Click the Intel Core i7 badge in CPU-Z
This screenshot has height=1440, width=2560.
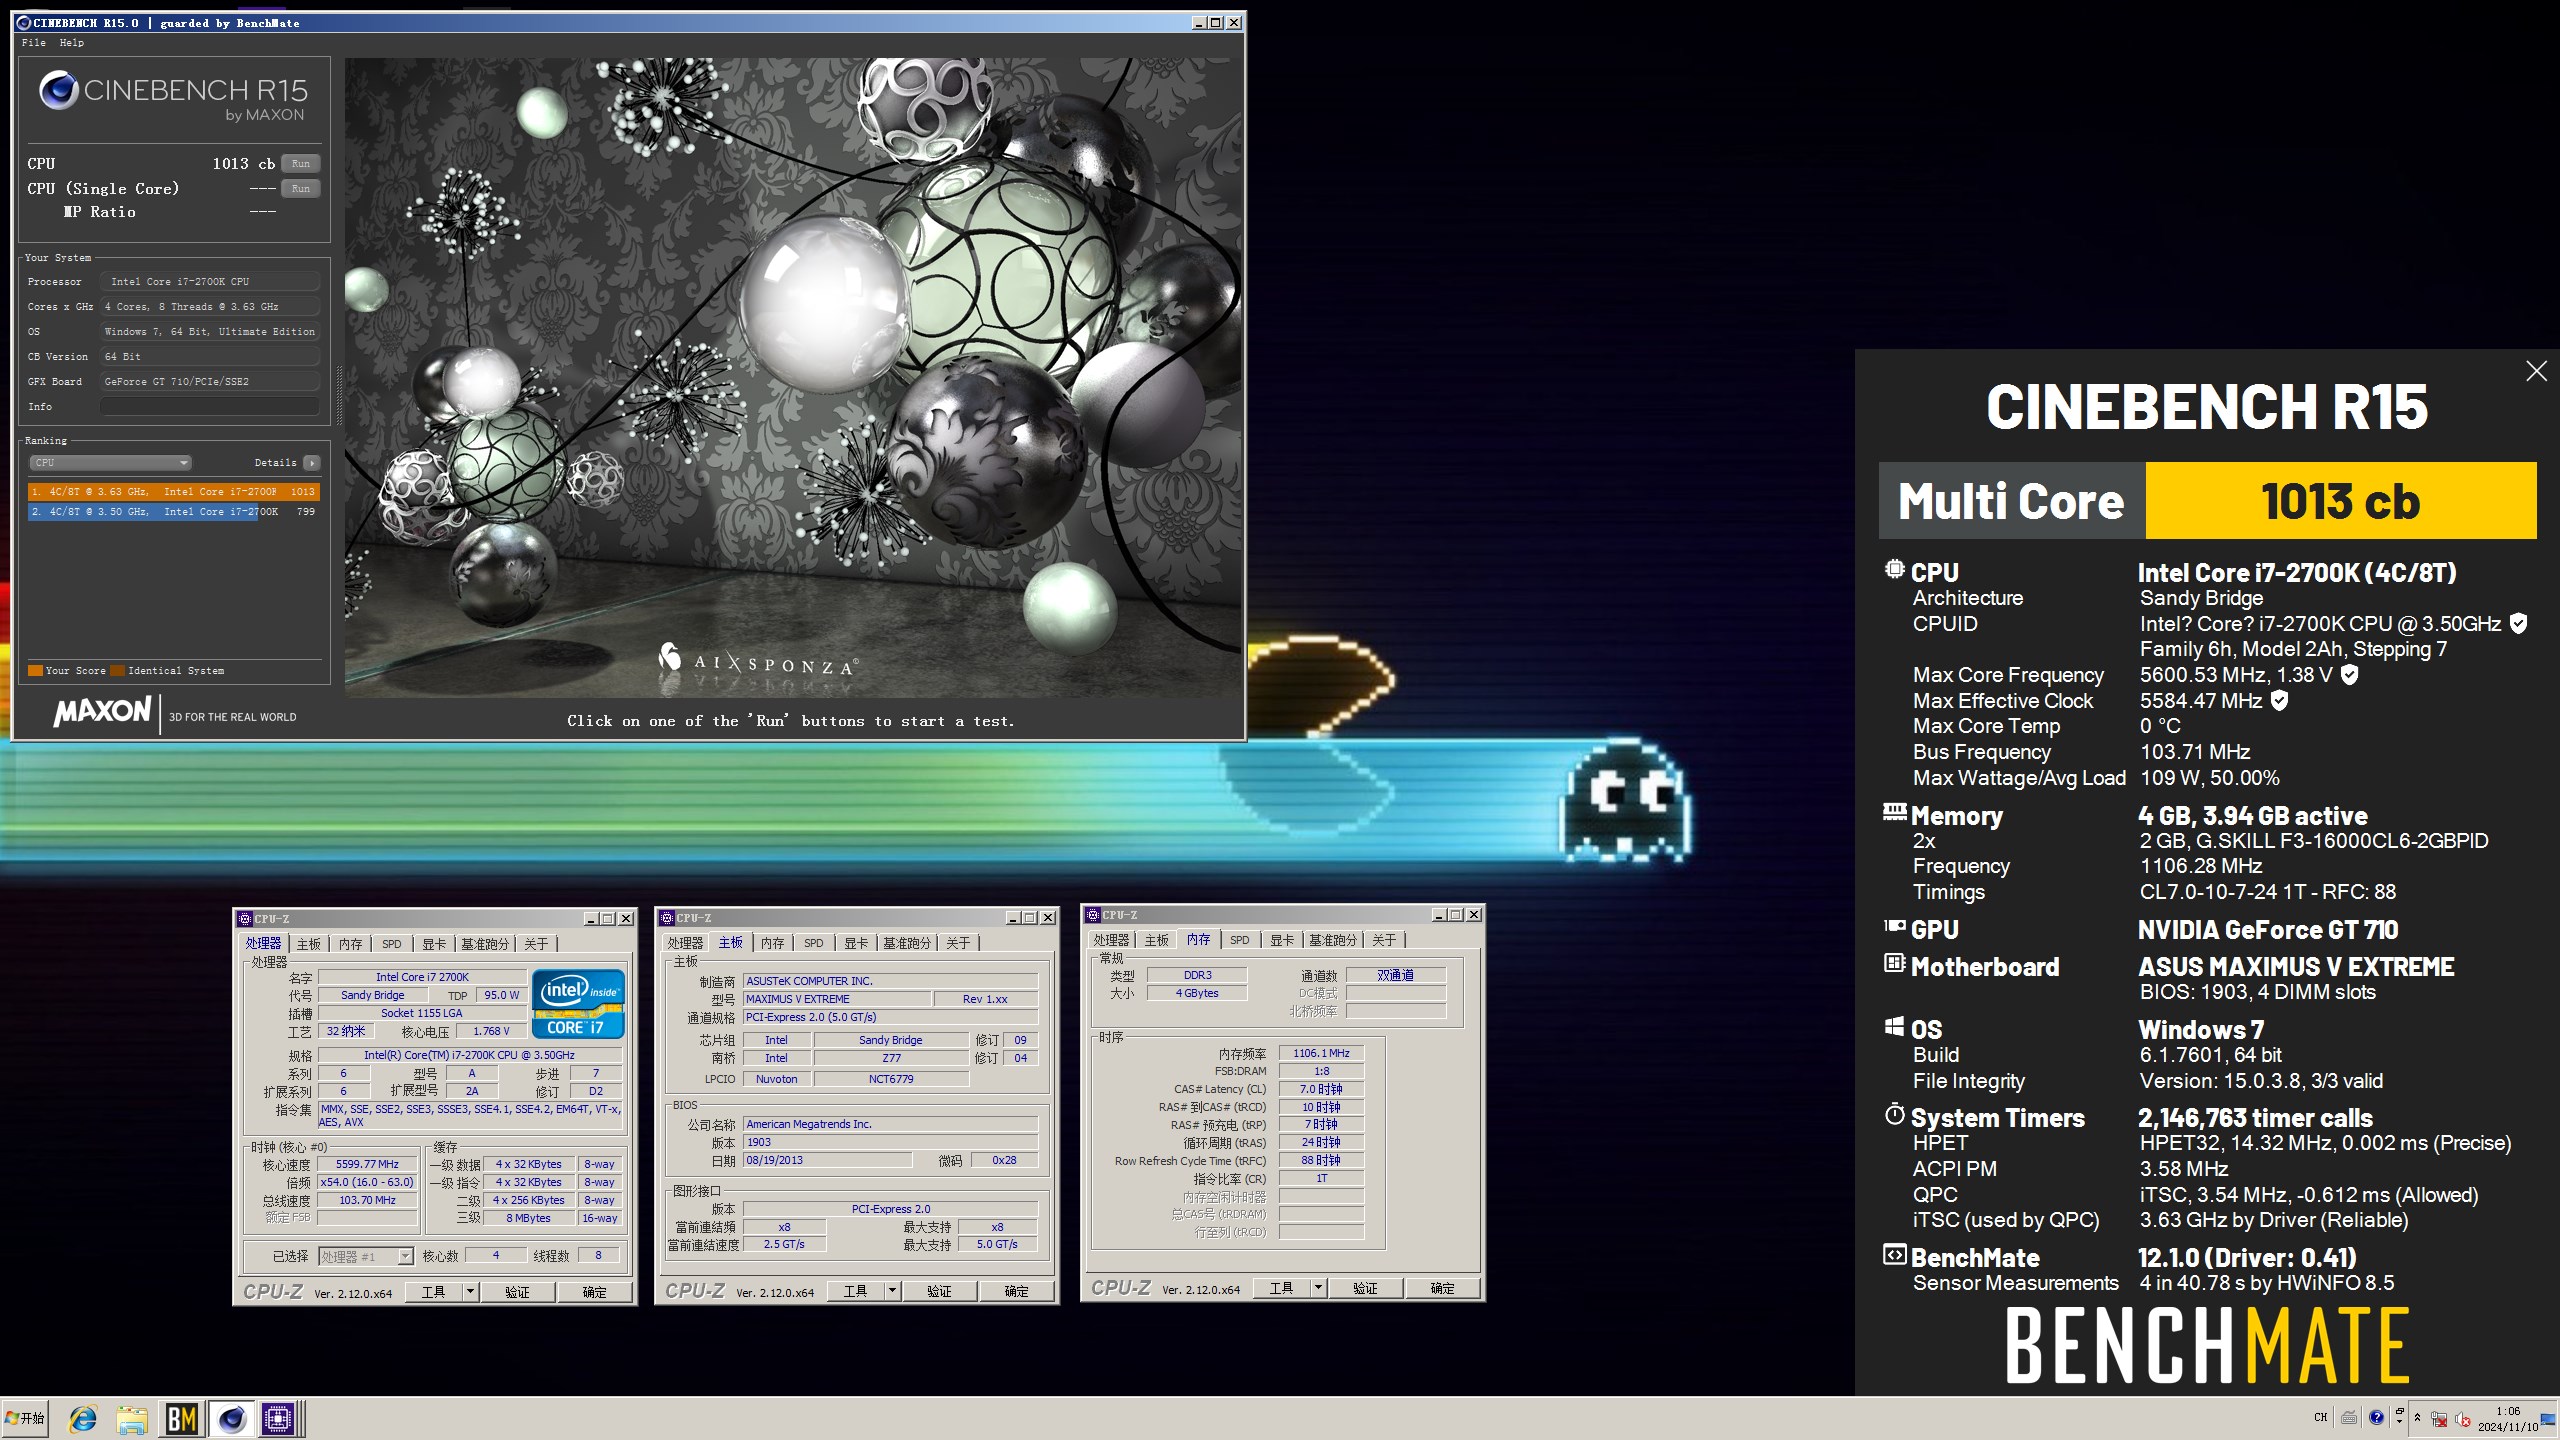pos(579,1004)
